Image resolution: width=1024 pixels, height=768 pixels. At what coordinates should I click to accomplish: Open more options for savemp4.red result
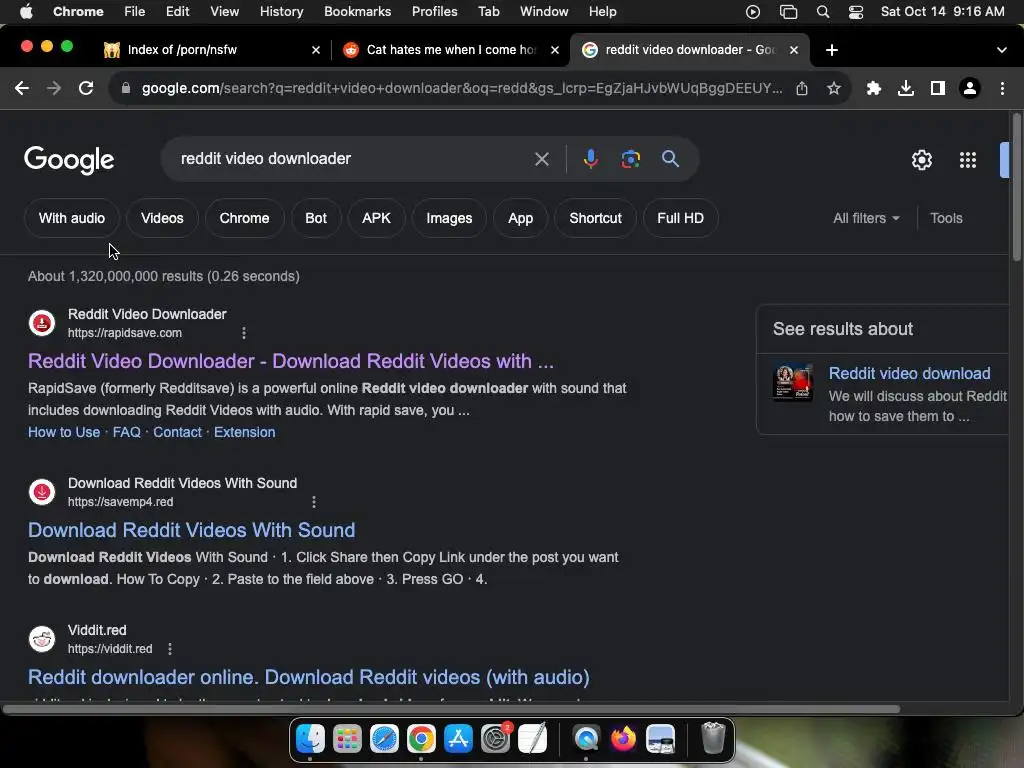[x=313, y=502]
